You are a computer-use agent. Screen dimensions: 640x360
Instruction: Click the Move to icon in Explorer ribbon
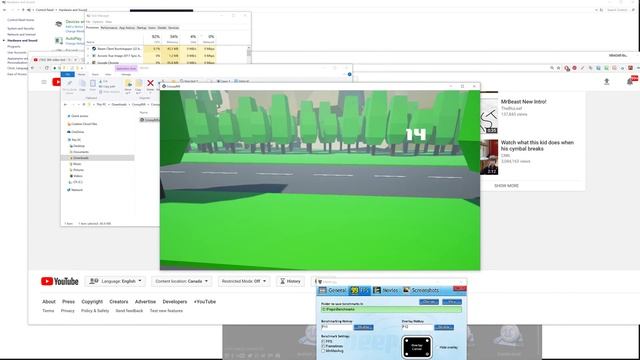coord(128,83)
